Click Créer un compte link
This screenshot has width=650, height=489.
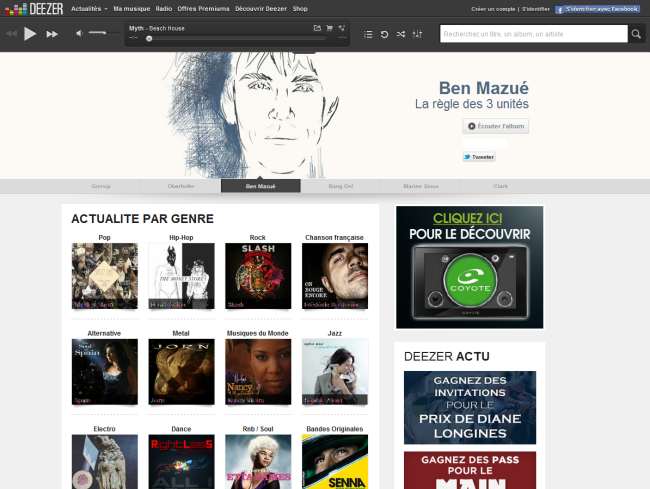point(493,9)
